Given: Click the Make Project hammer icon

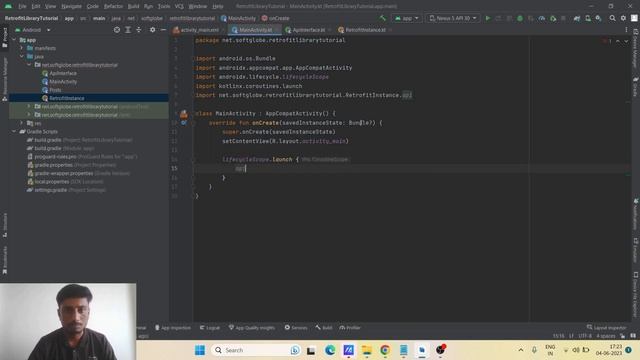Looking at the screenshot, I should (x=382, y=18).
